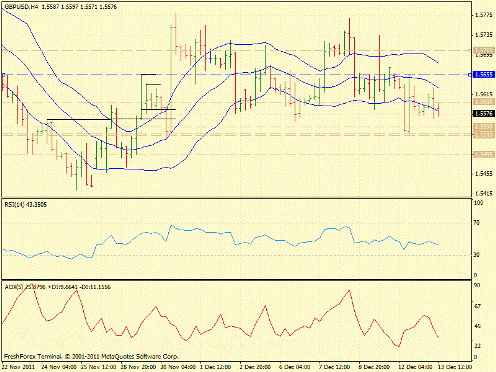Select the top tan dashed line's right circle handle
The width and height of the screenshot is (496, 372).
click(x=470, y=51)
